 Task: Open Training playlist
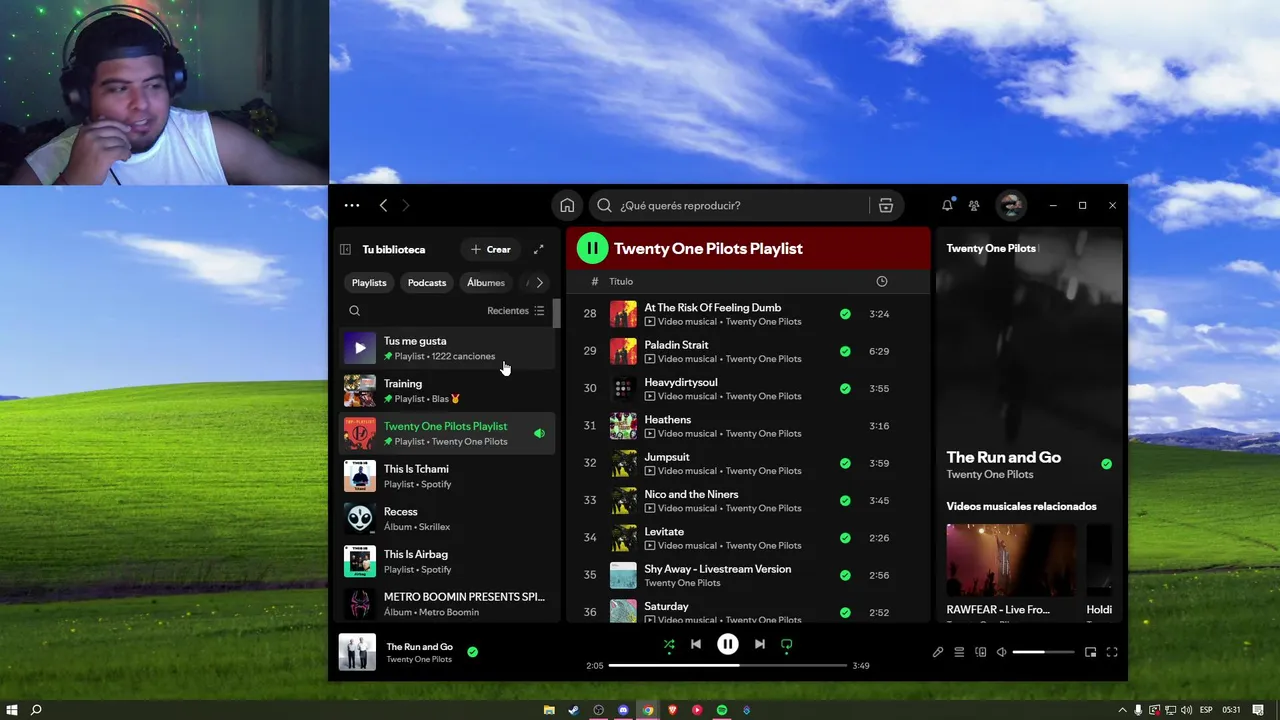pos(447,391)
